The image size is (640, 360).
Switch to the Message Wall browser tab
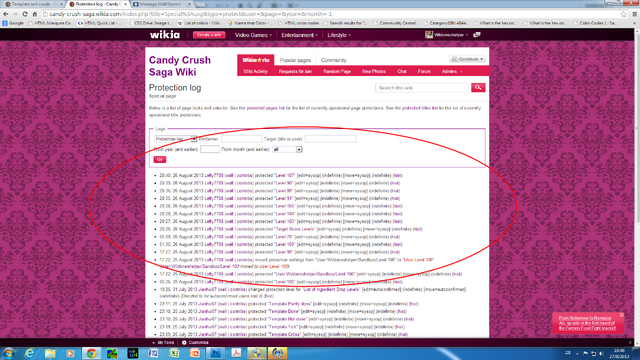162,4
